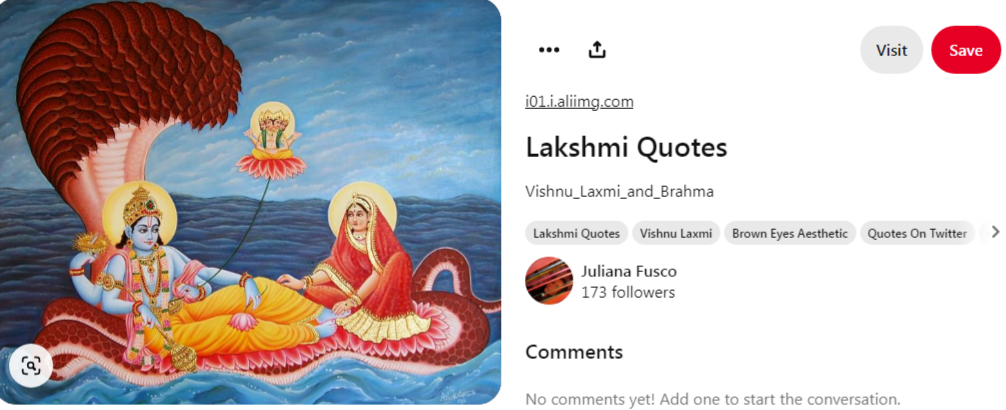The height and width of the screenshot is (410, 1006).
Task: Open the three-dot more options menu
Action: click(x=549, y=50)
